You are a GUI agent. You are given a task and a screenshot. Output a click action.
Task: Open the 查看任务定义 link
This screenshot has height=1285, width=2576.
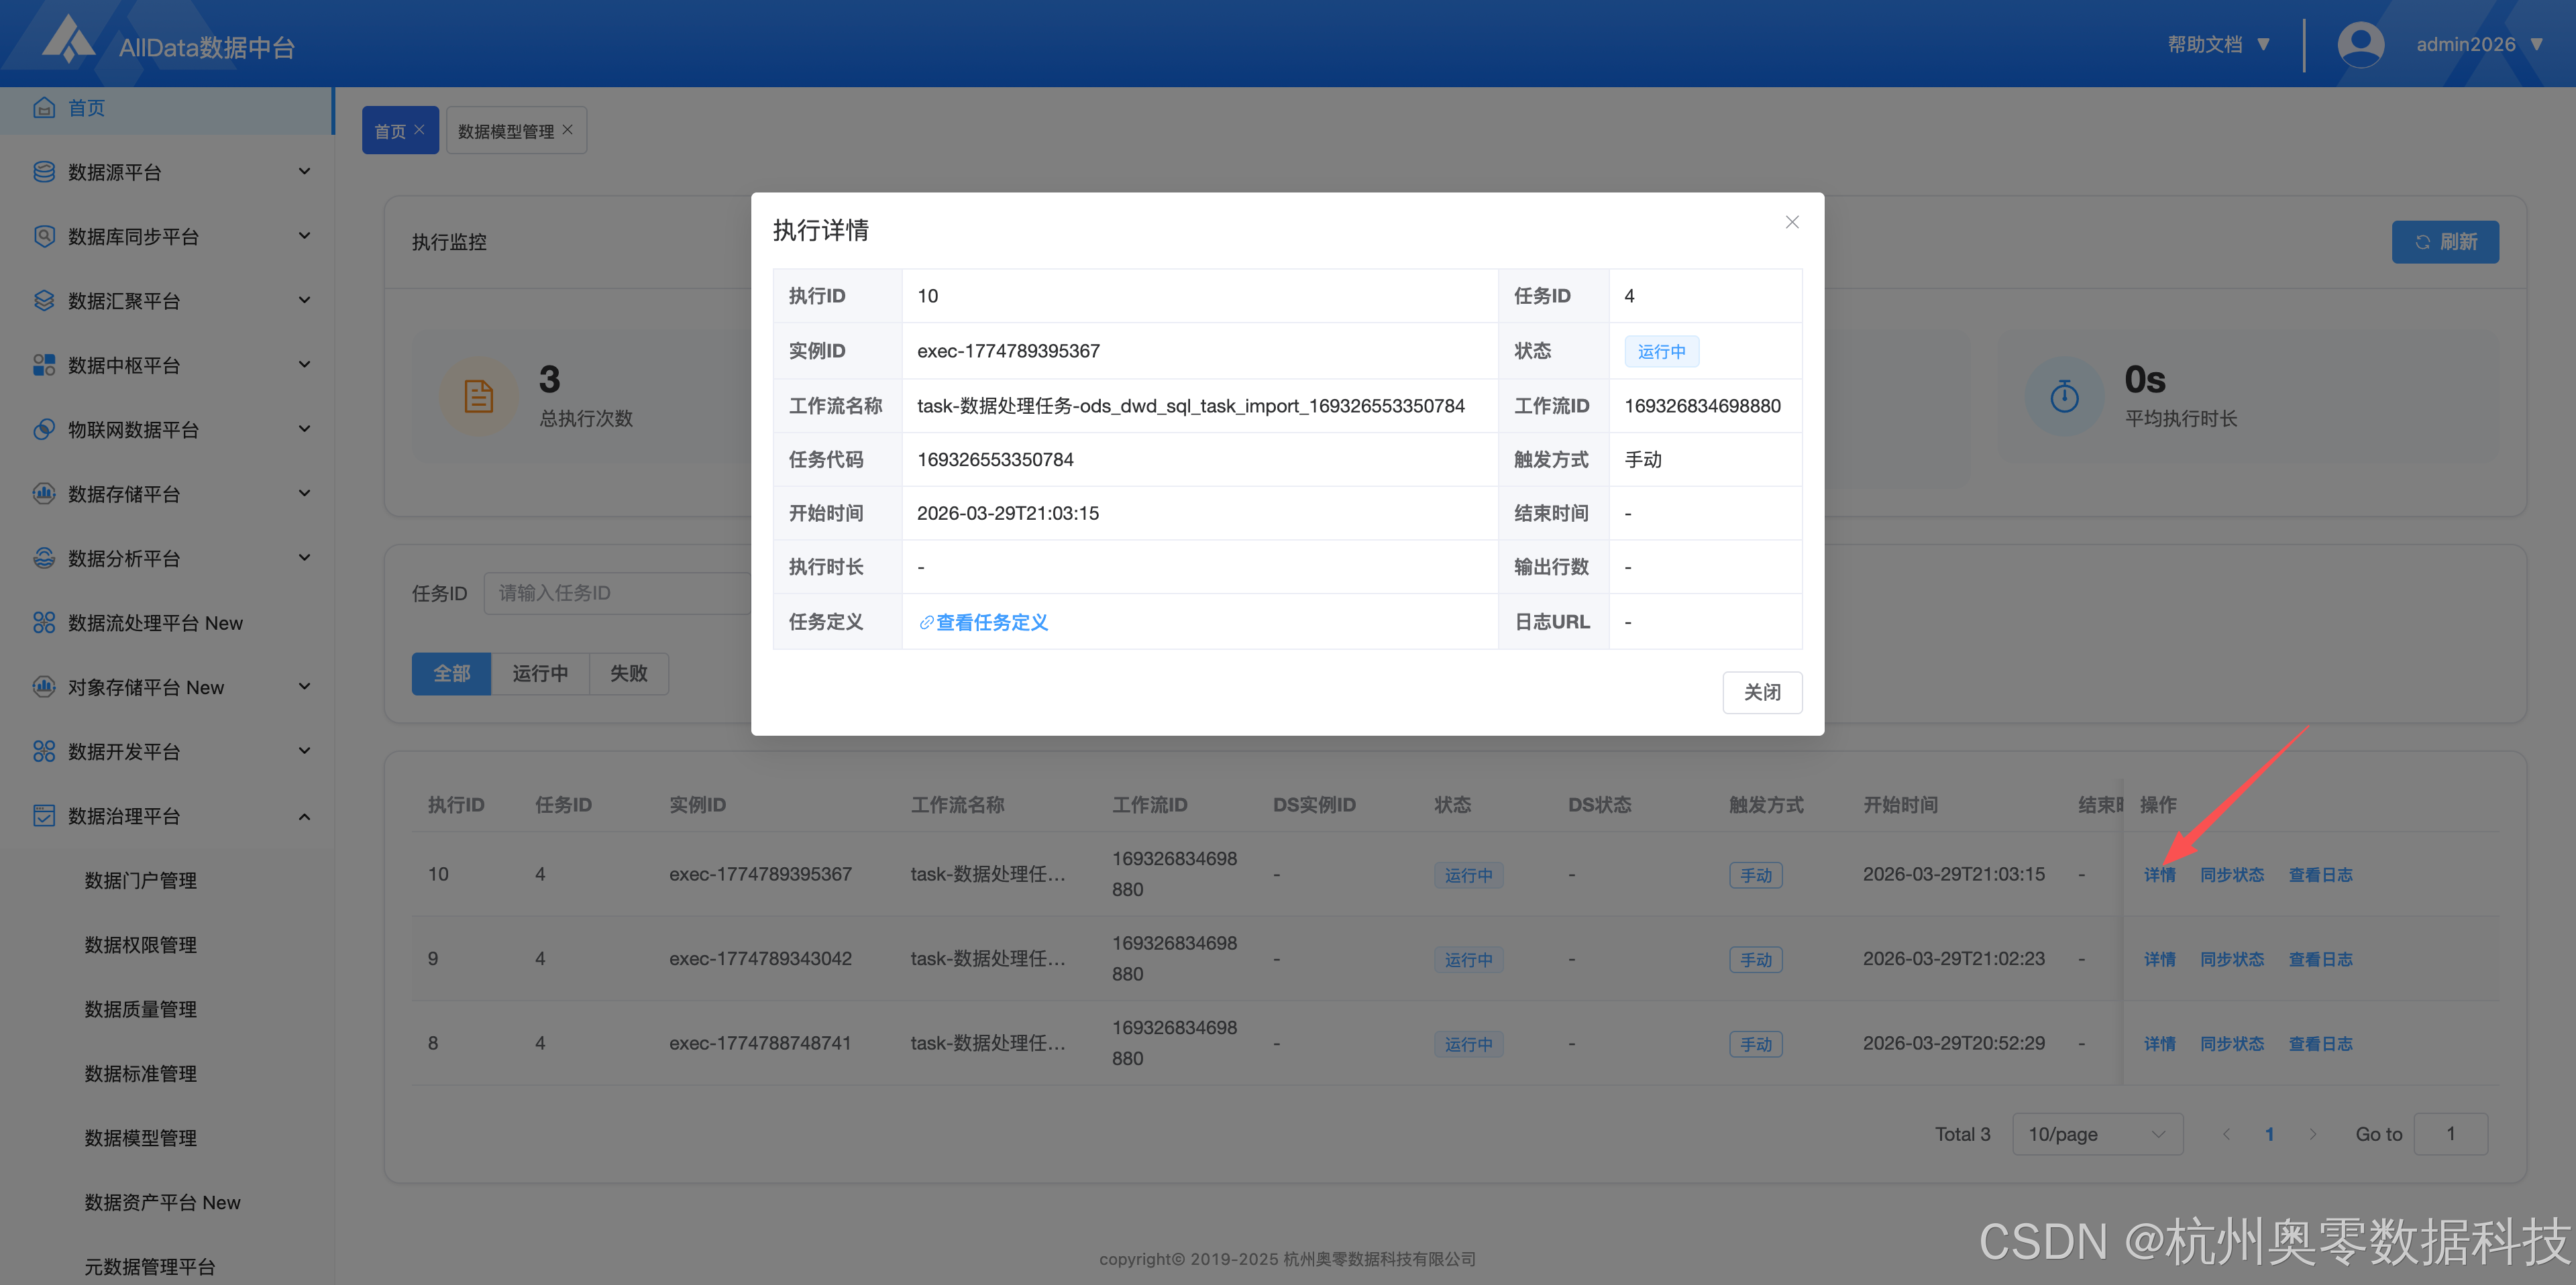983,622
